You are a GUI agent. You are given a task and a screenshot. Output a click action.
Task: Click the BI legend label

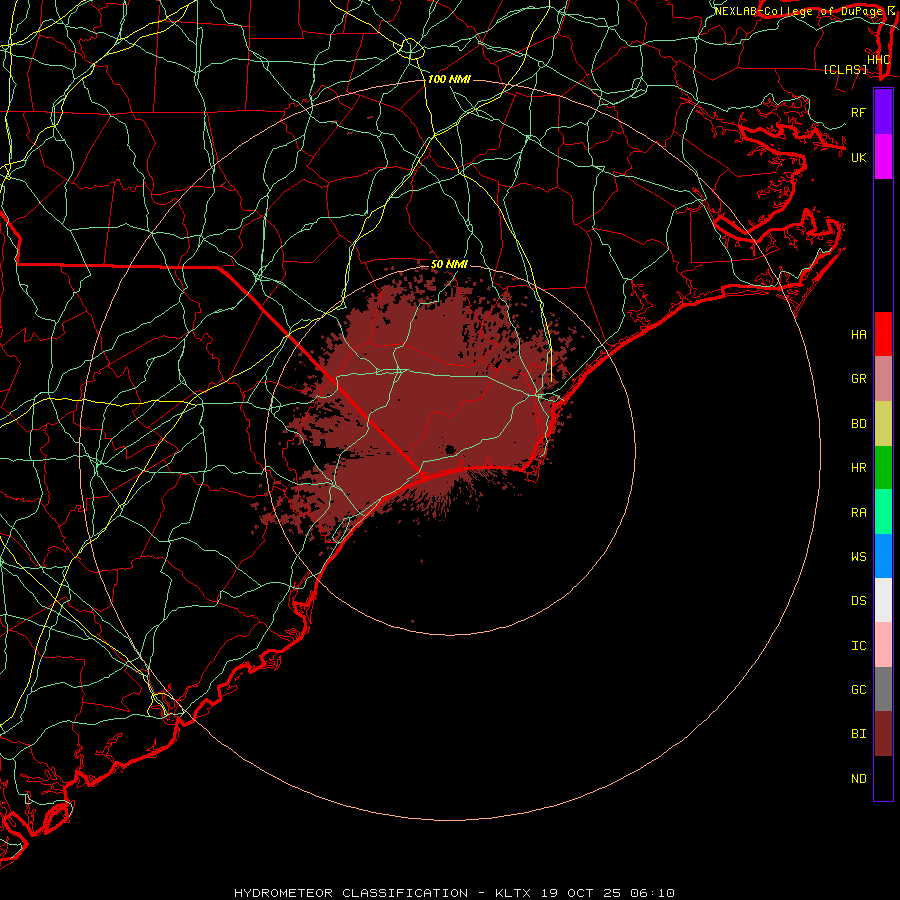click(858, 734)
